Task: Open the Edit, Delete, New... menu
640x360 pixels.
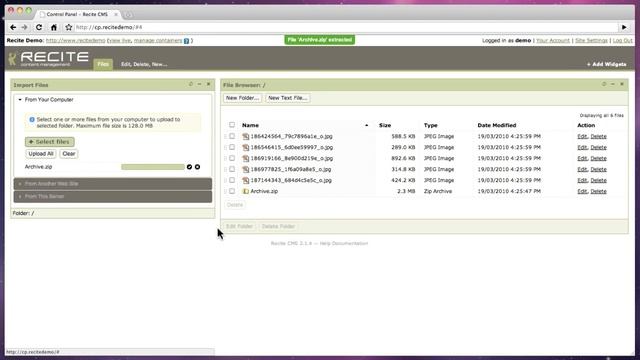Action: (x=144, y=64)
